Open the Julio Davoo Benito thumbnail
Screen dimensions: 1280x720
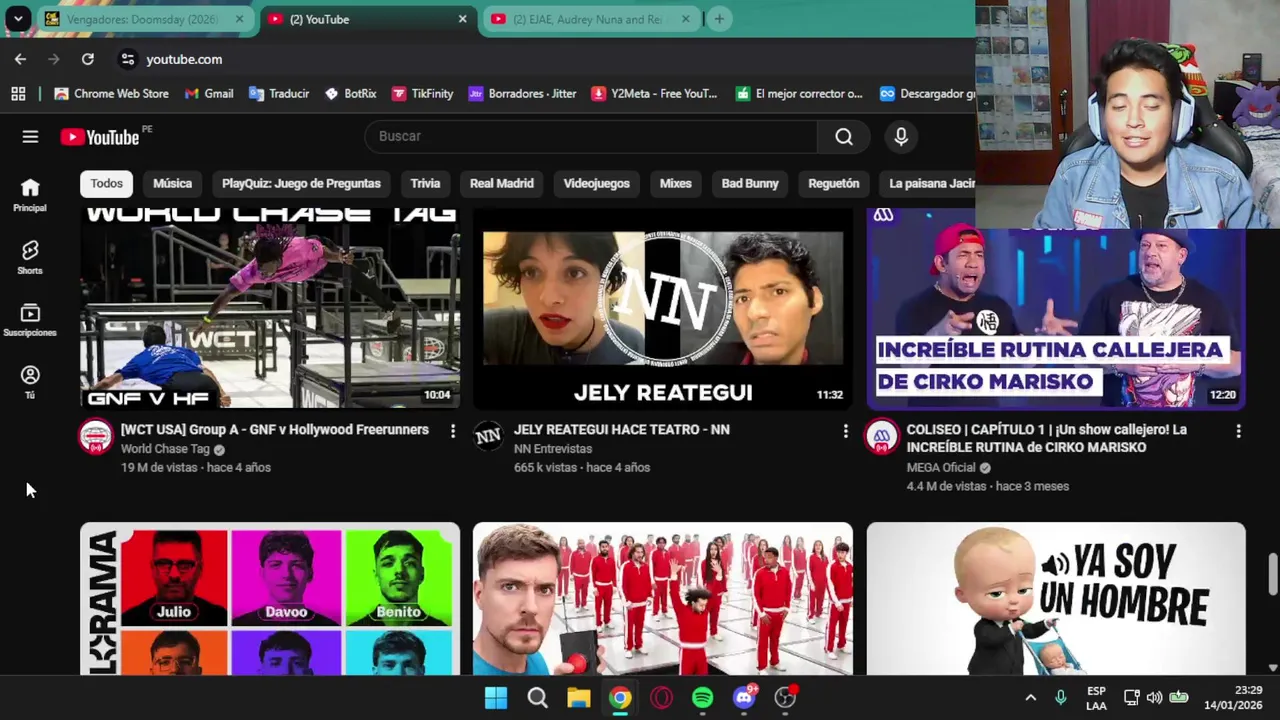270,598
